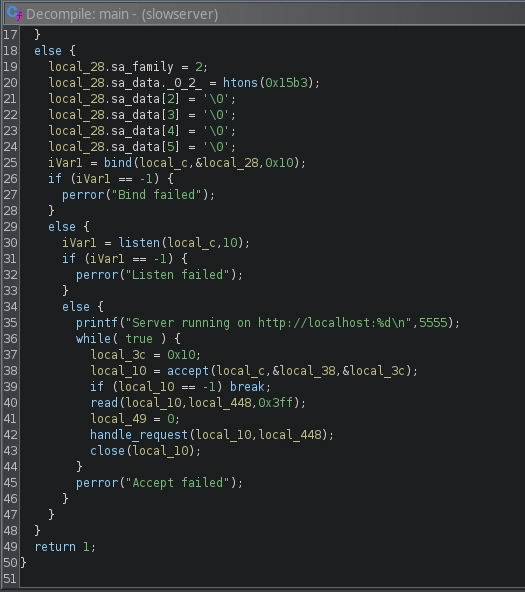The width and height of the screenshot is (525, 592).
Task: Select the read function call
Action: pyautogui.click(x=104, y=403)
